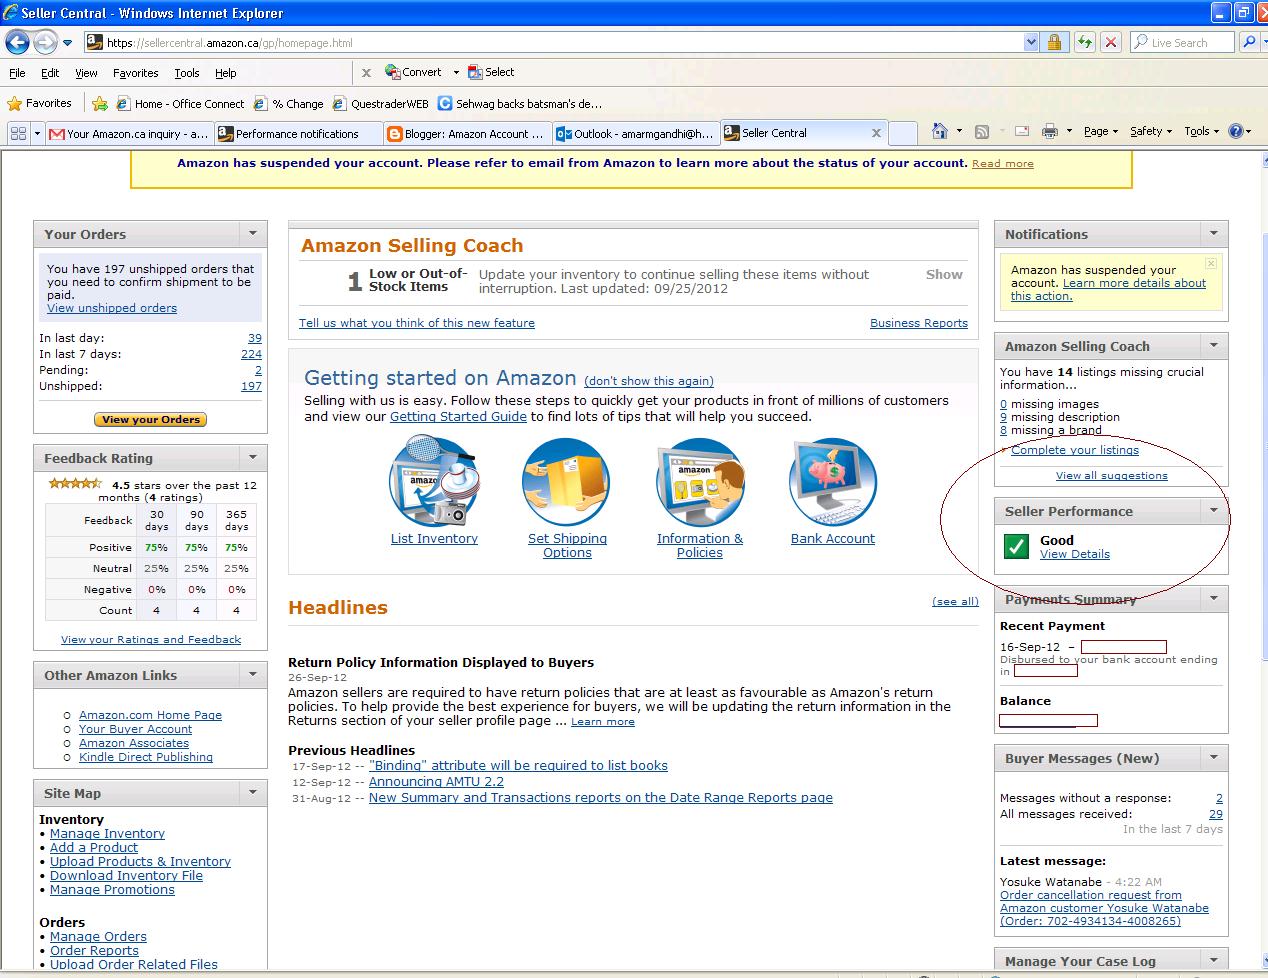
Task: Open the suspension Read more link
Action: click(1002, 163)
